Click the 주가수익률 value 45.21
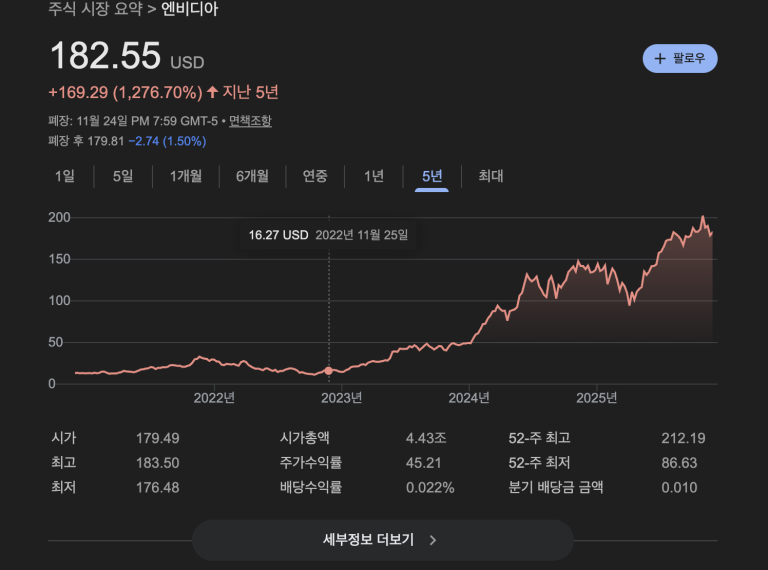This screenshot has height=570, width=768. tap(423, 463)
